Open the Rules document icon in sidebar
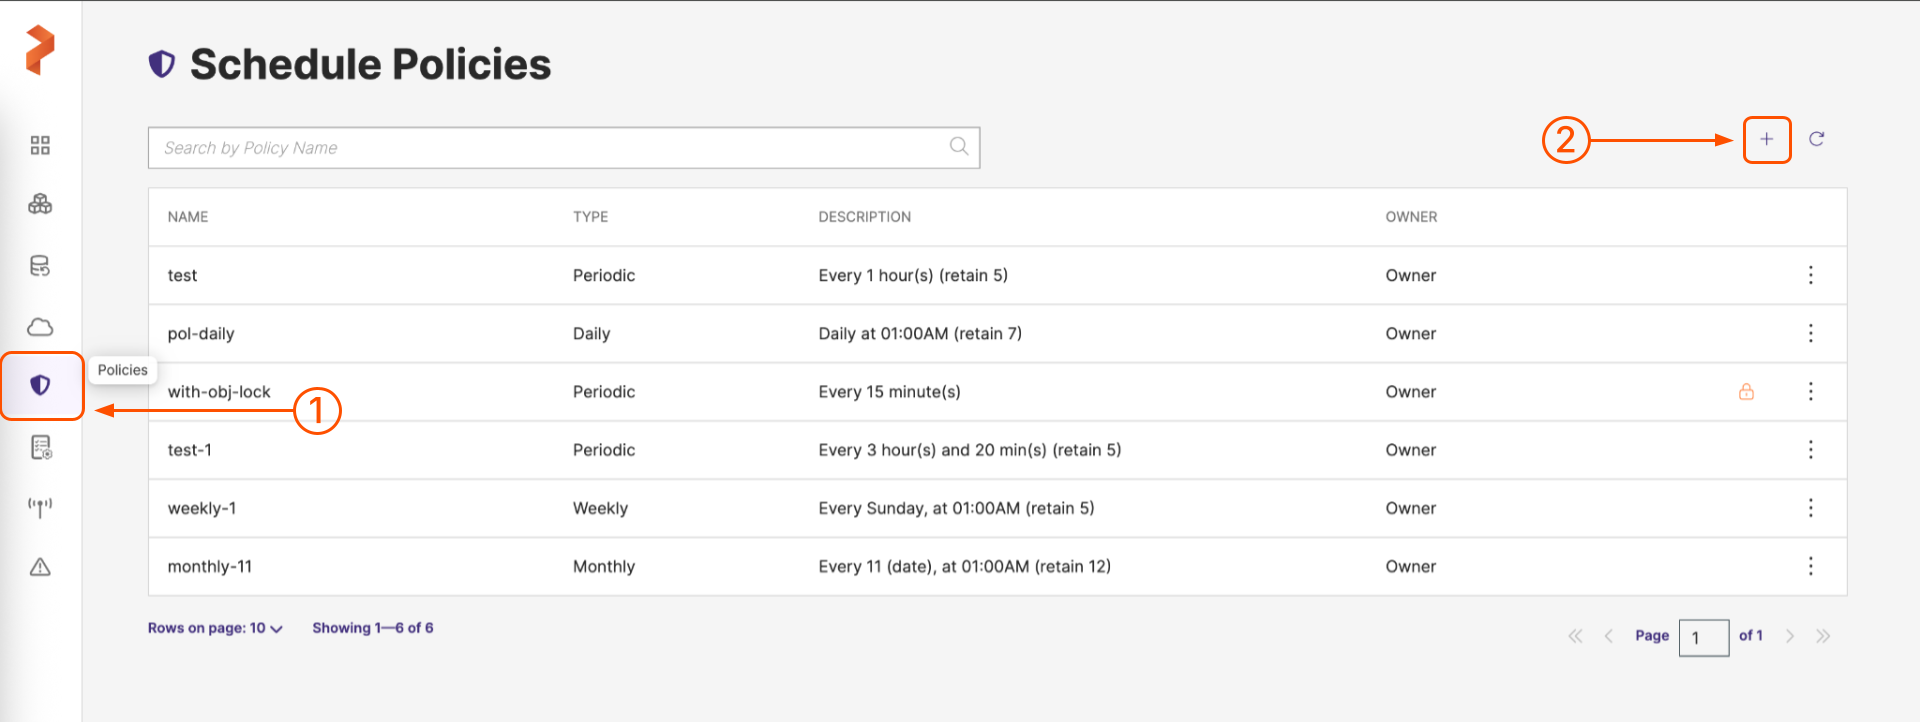 pyautogui.click(x=40, y=447)
